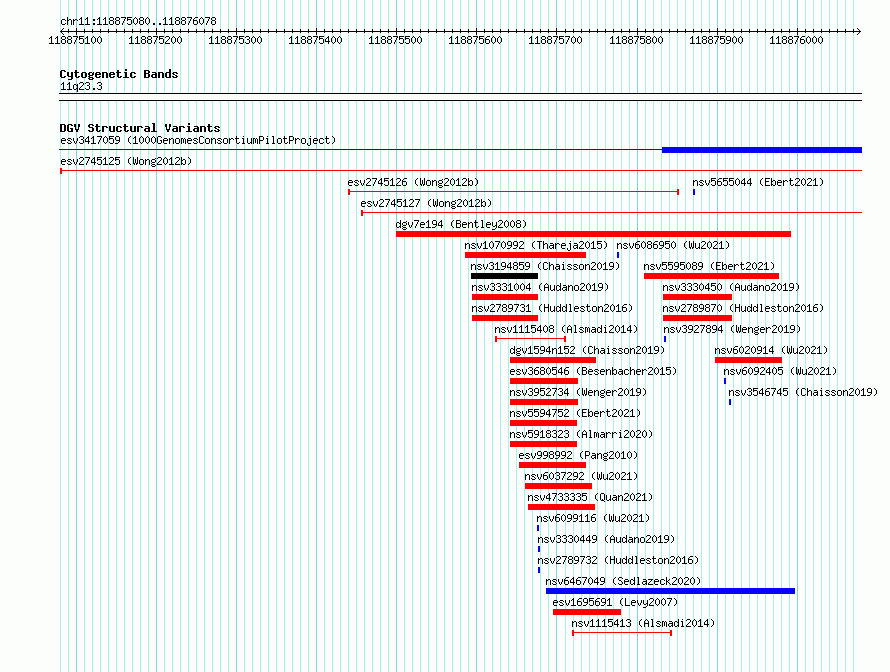The height and width of the screenshot is (672, 890).
Task: Open nsv6086950 (Wu2021) label
Action: [673, 245]
